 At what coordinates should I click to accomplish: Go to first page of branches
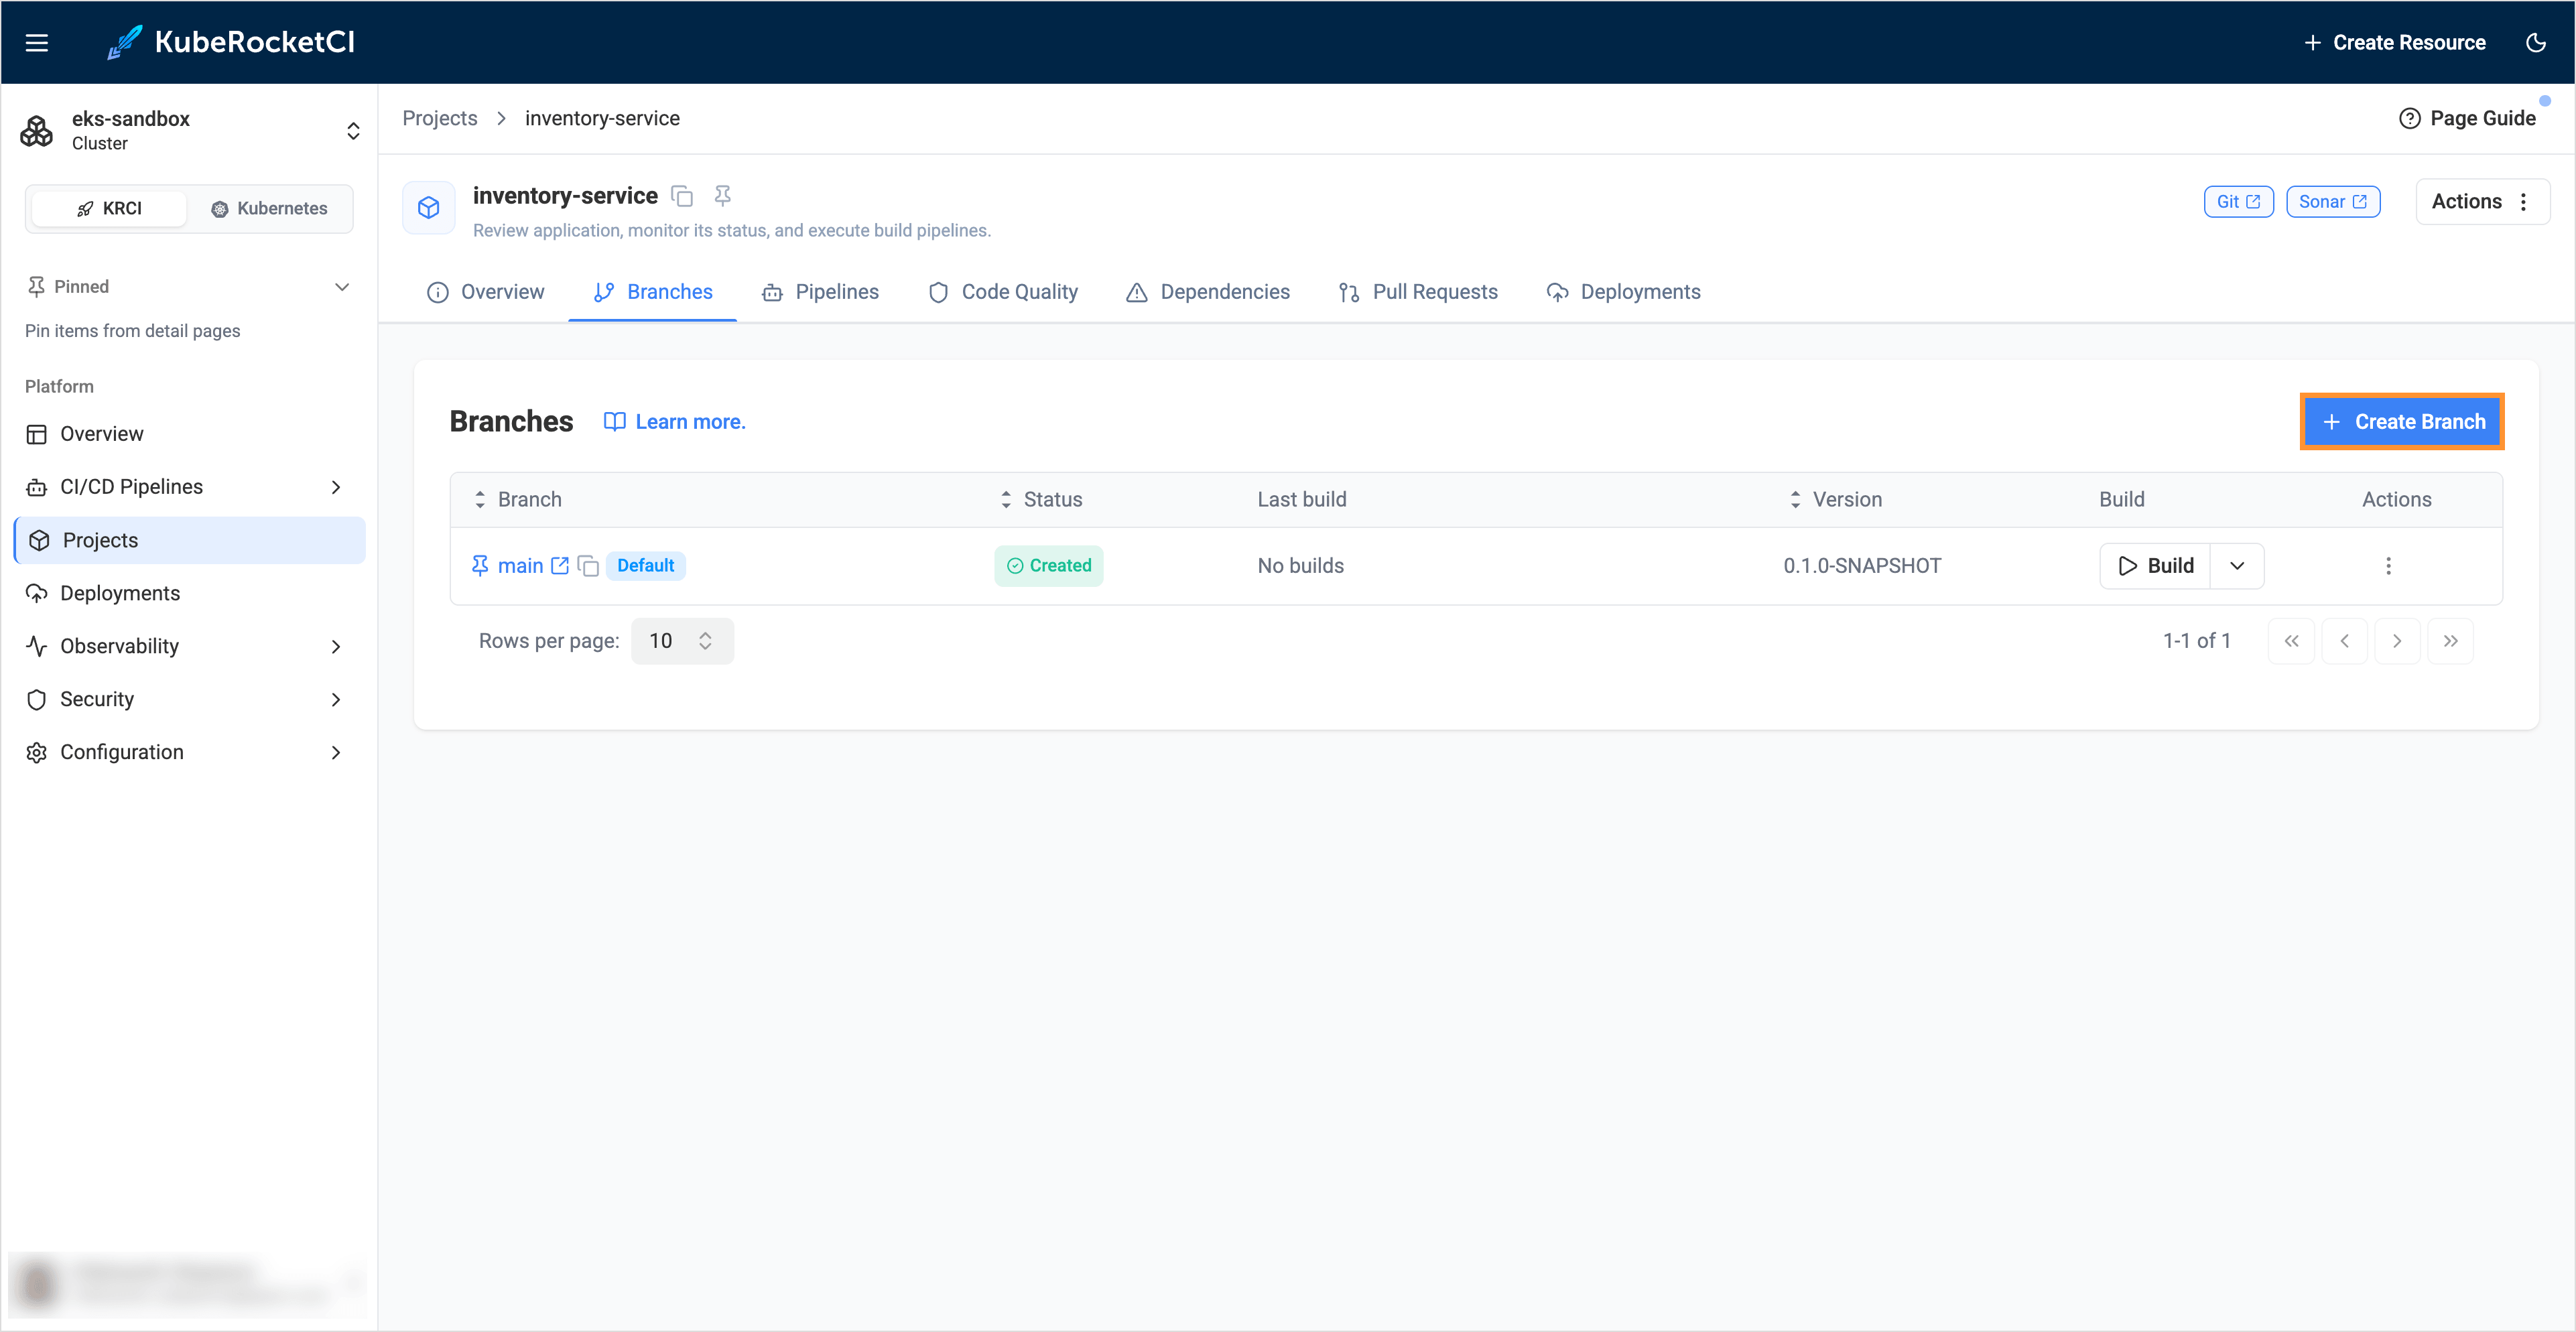click(2291, 641)
